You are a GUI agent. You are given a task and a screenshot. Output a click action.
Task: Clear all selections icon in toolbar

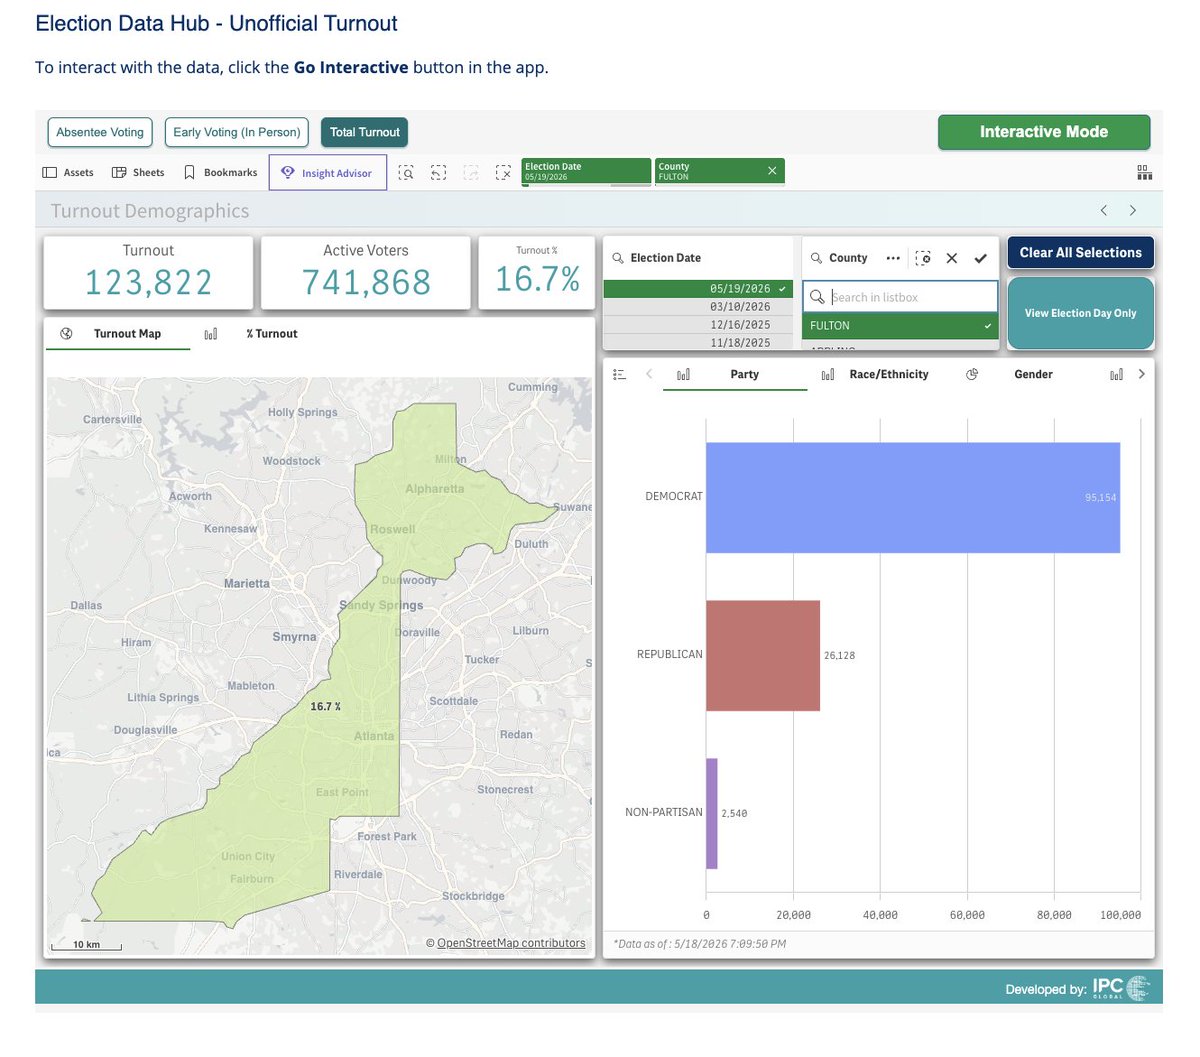coord(503,173)
